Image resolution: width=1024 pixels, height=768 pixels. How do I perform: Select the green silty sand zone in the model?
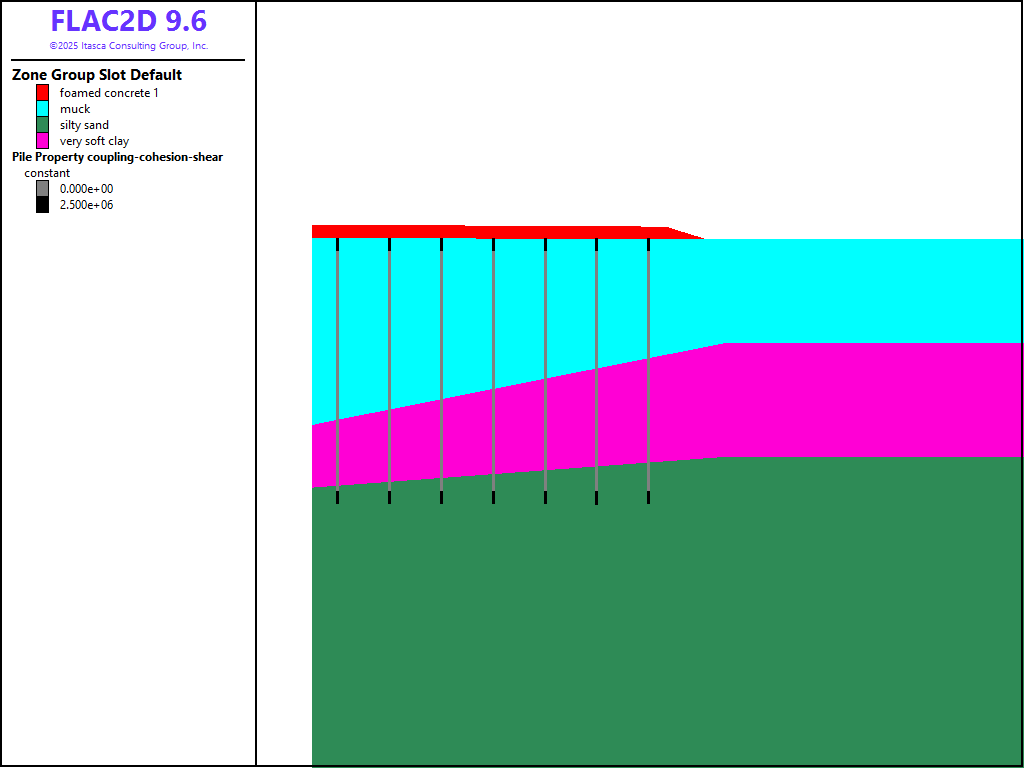click(x=660, y=620)
